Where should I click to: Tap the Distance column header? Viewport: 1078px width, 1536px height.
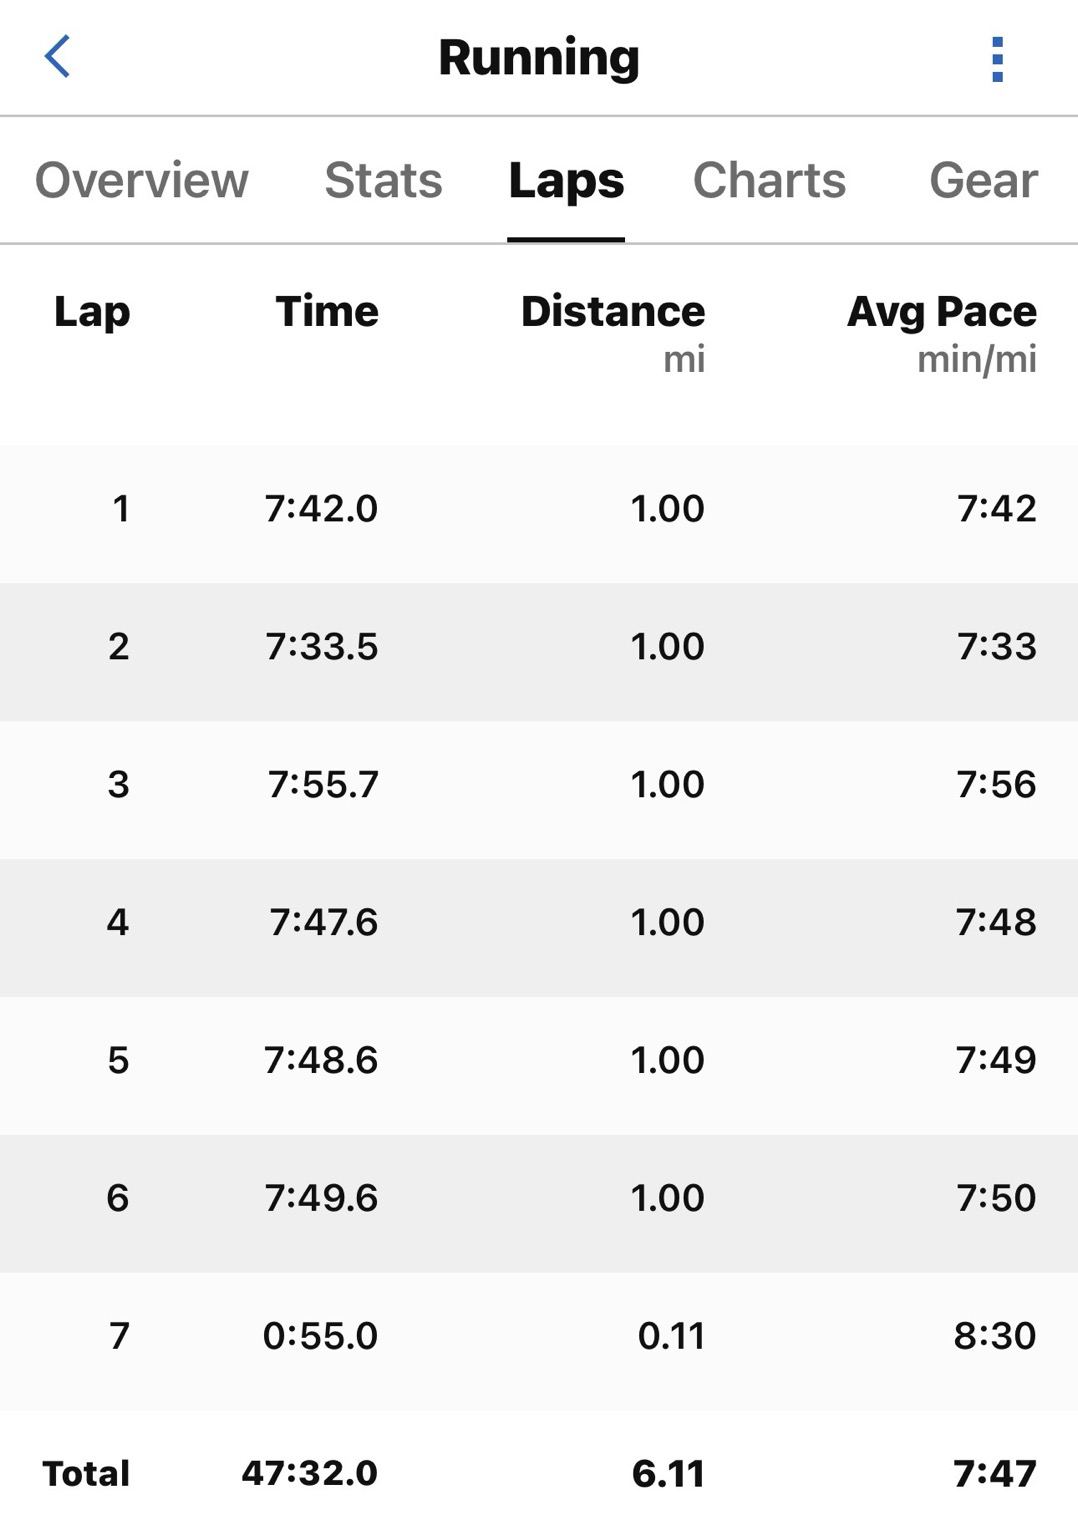(613, 312)
